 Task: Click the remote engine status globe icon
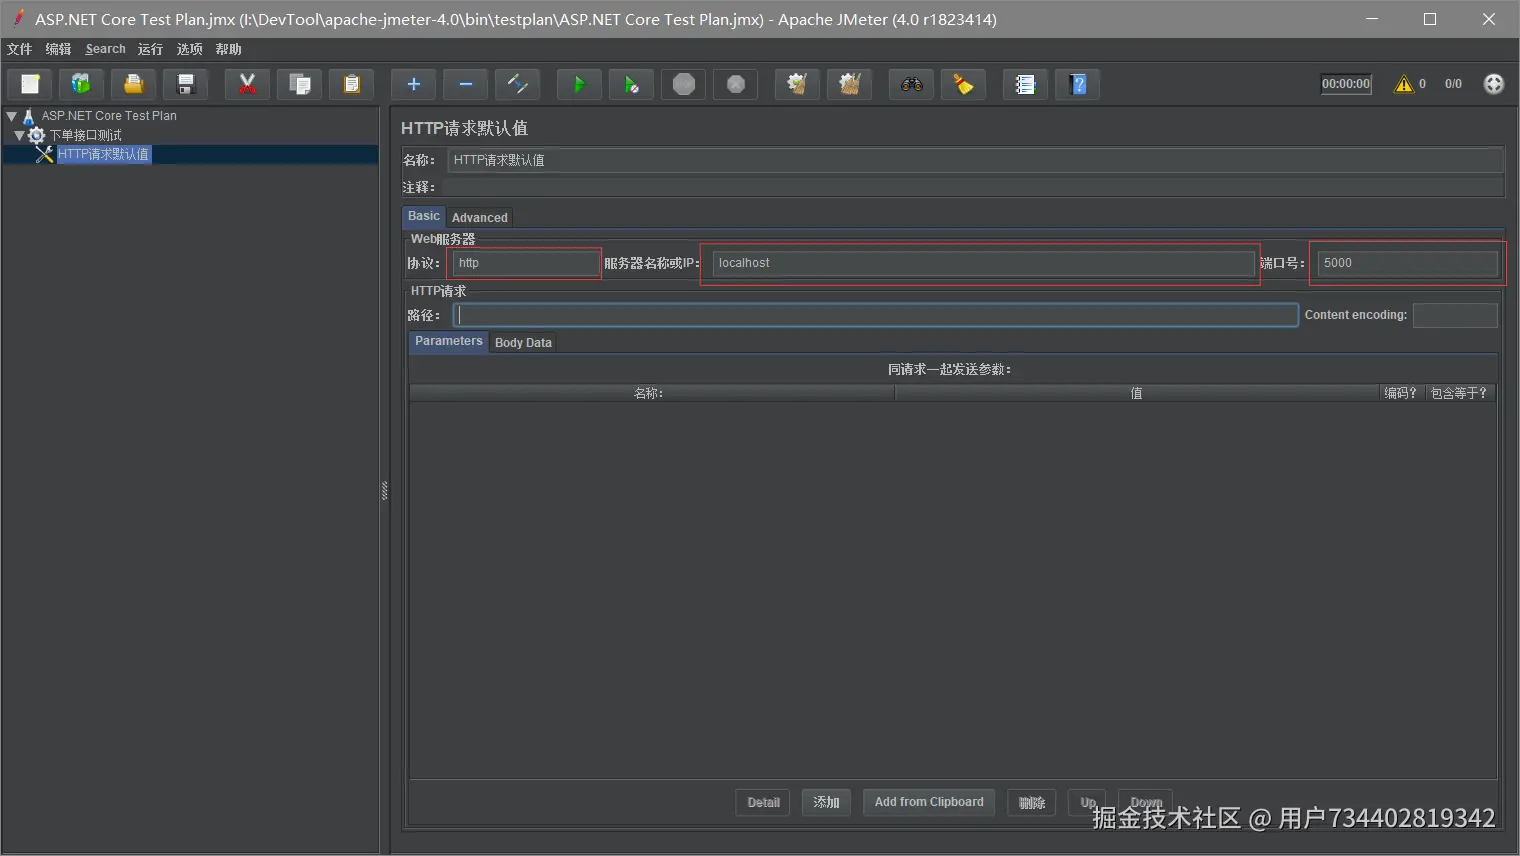tap(1493, 84)
